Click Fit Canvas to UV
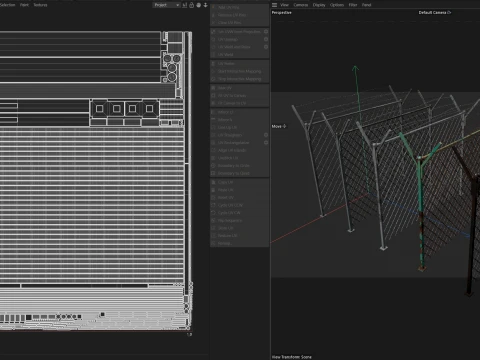Screen dimensions: 480x360 coord(240,103)
